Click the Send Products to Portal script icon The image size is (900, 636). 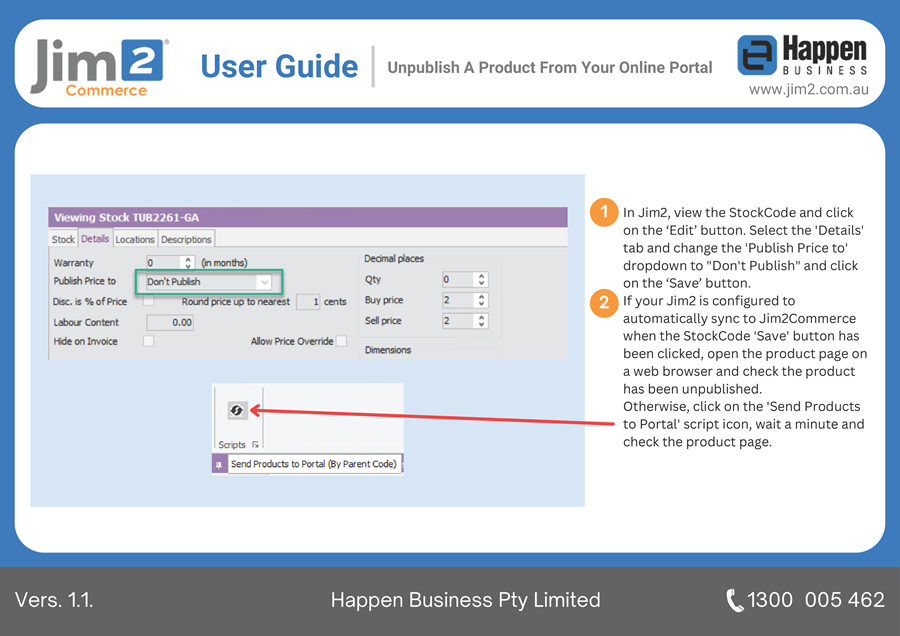[x=237, y=410]
